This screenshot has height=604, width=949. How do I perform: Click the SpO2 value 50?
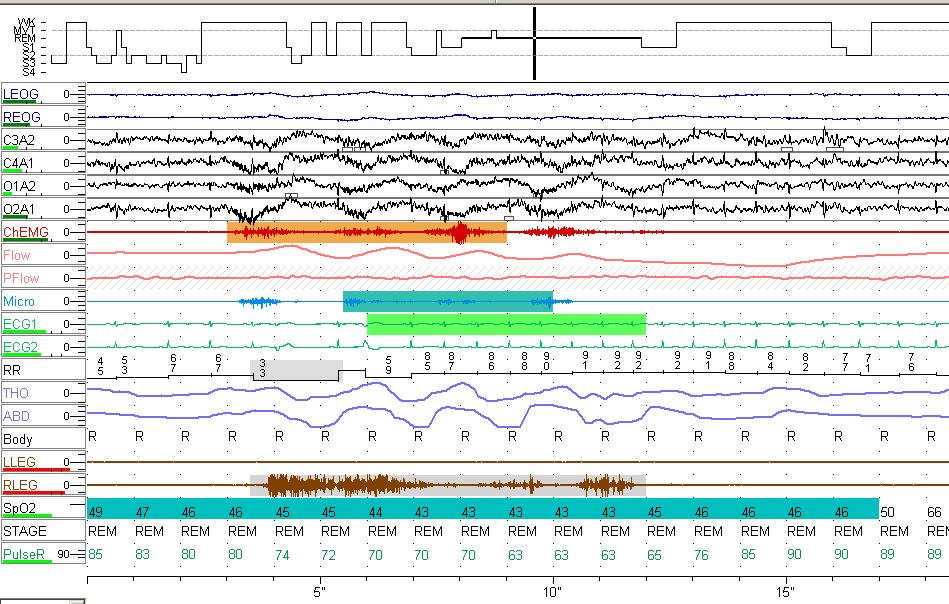(x=887, y=512)
